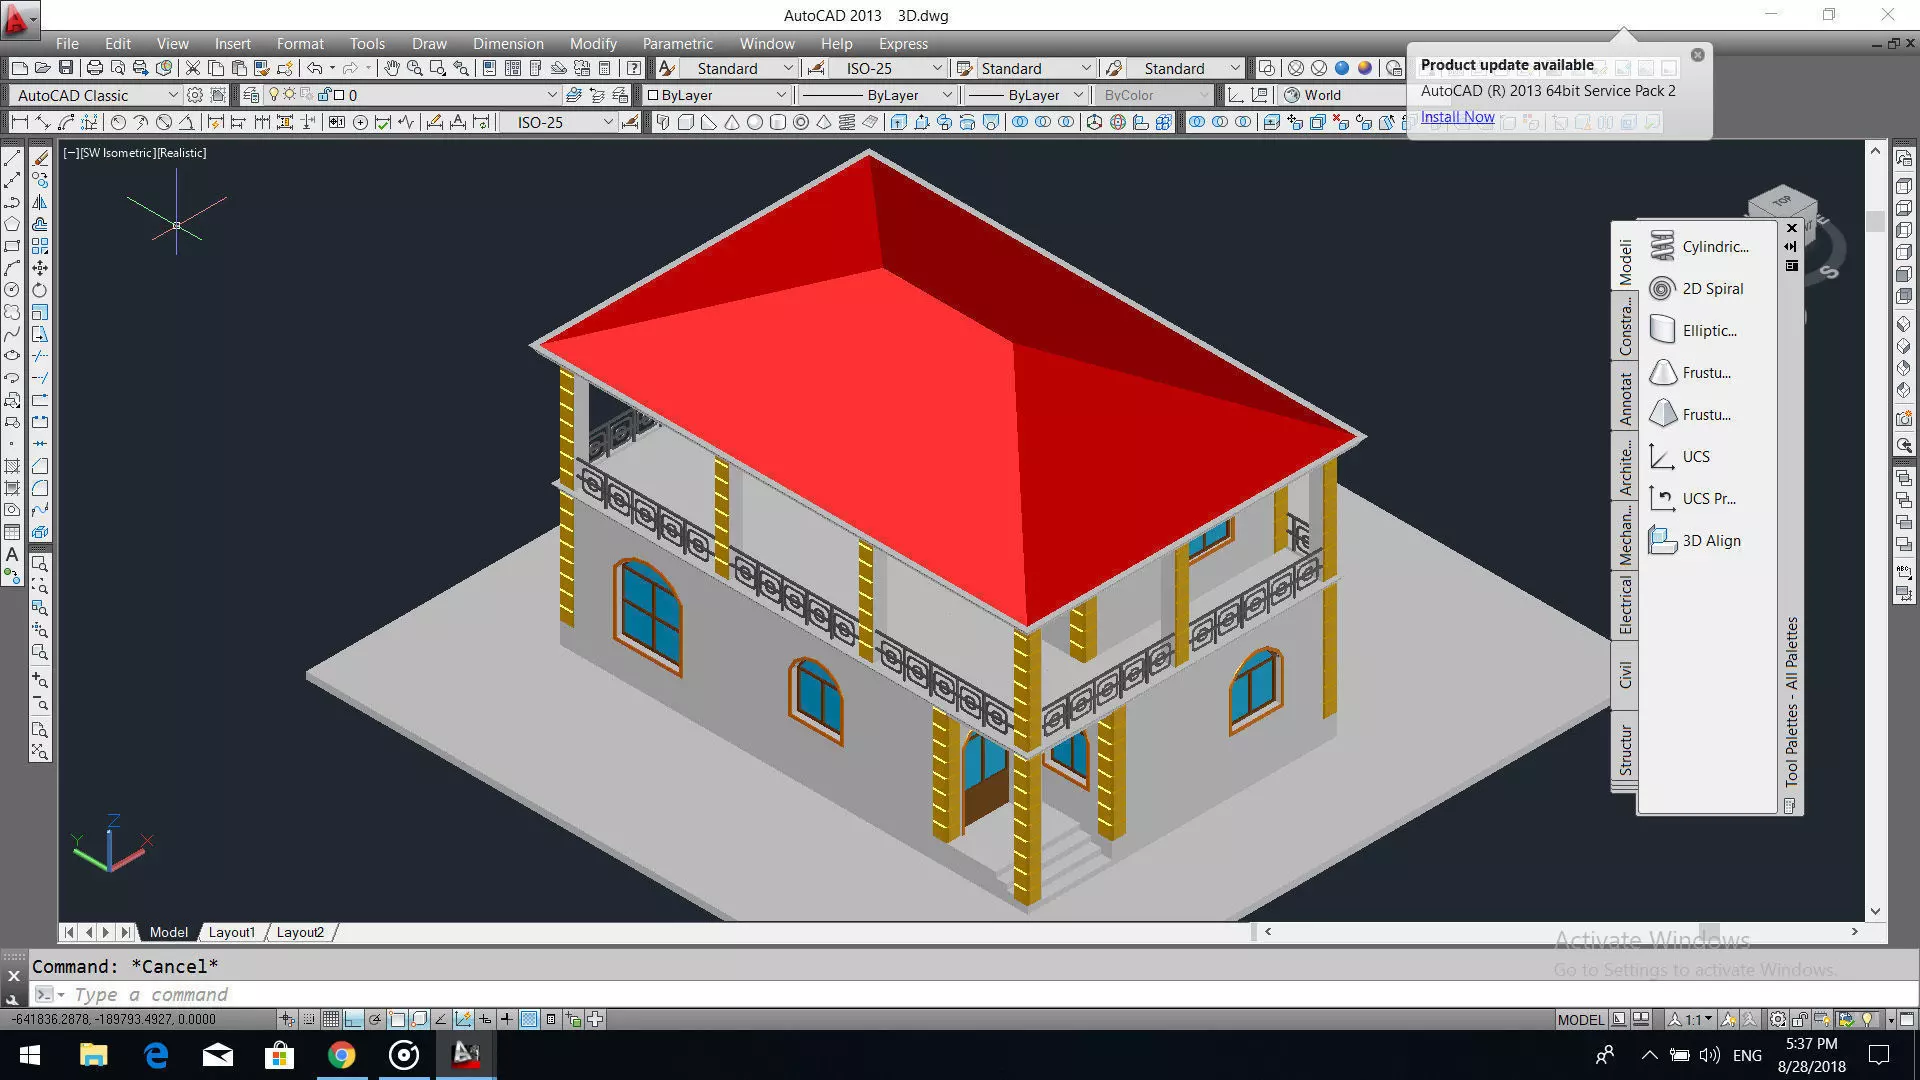
Task: Open the File menu
Action: 67,43
